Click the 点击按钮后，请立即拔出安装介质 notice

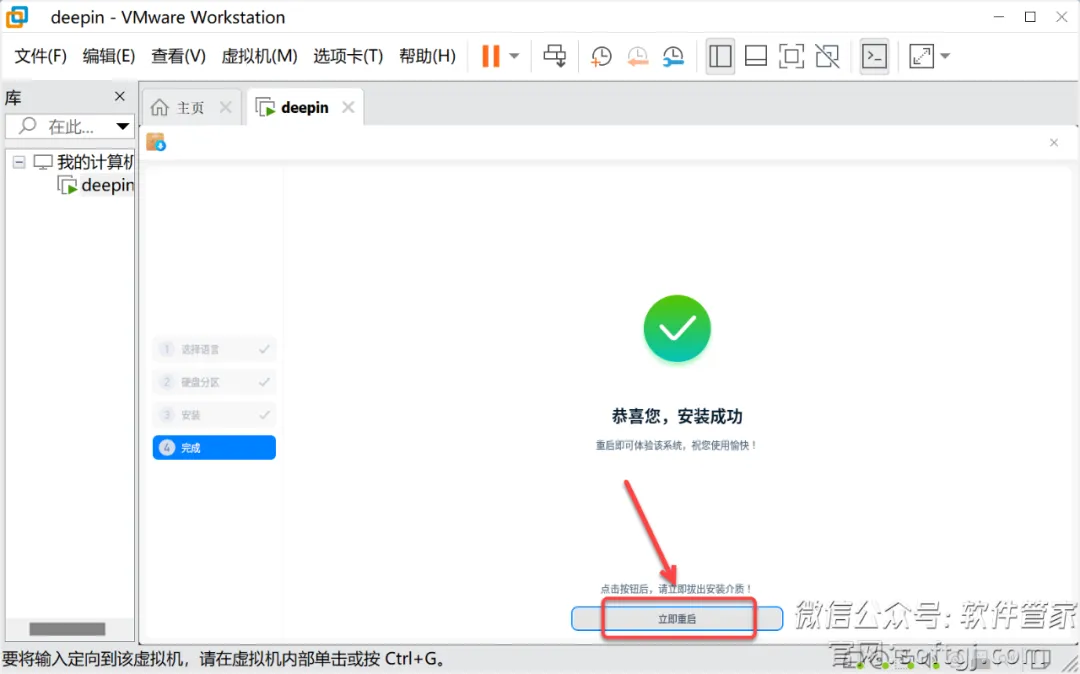(x=676, y=589)
